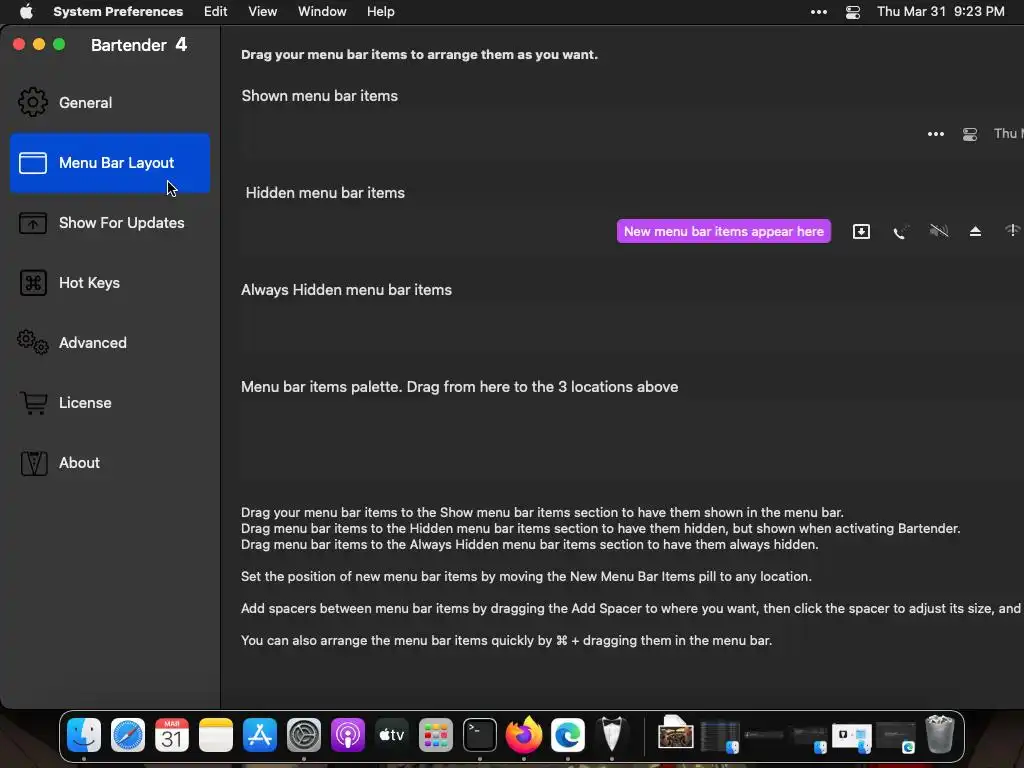Click the Bartender 4 title text
The width and height of the screenshot is (1024, 768).
(x=139, y=44)
